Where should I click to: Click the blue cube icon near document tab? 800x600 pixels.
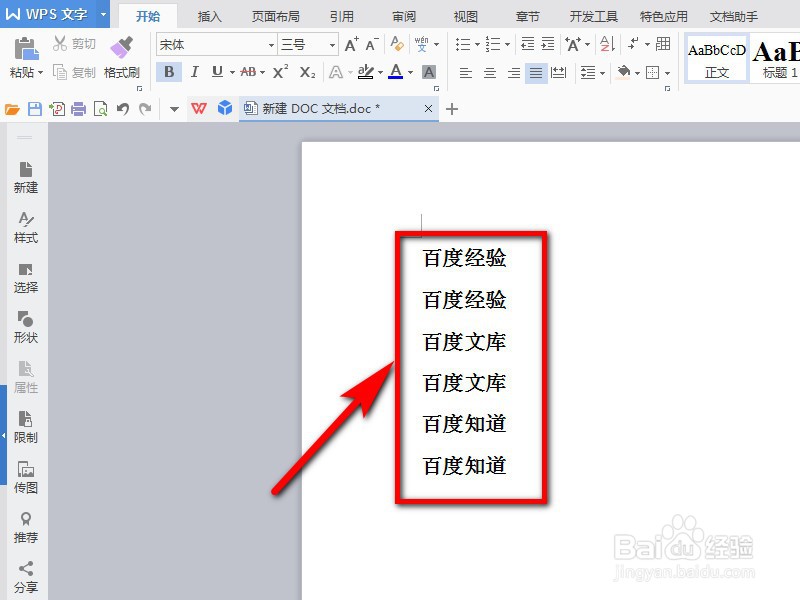click(x=224, y=108)
